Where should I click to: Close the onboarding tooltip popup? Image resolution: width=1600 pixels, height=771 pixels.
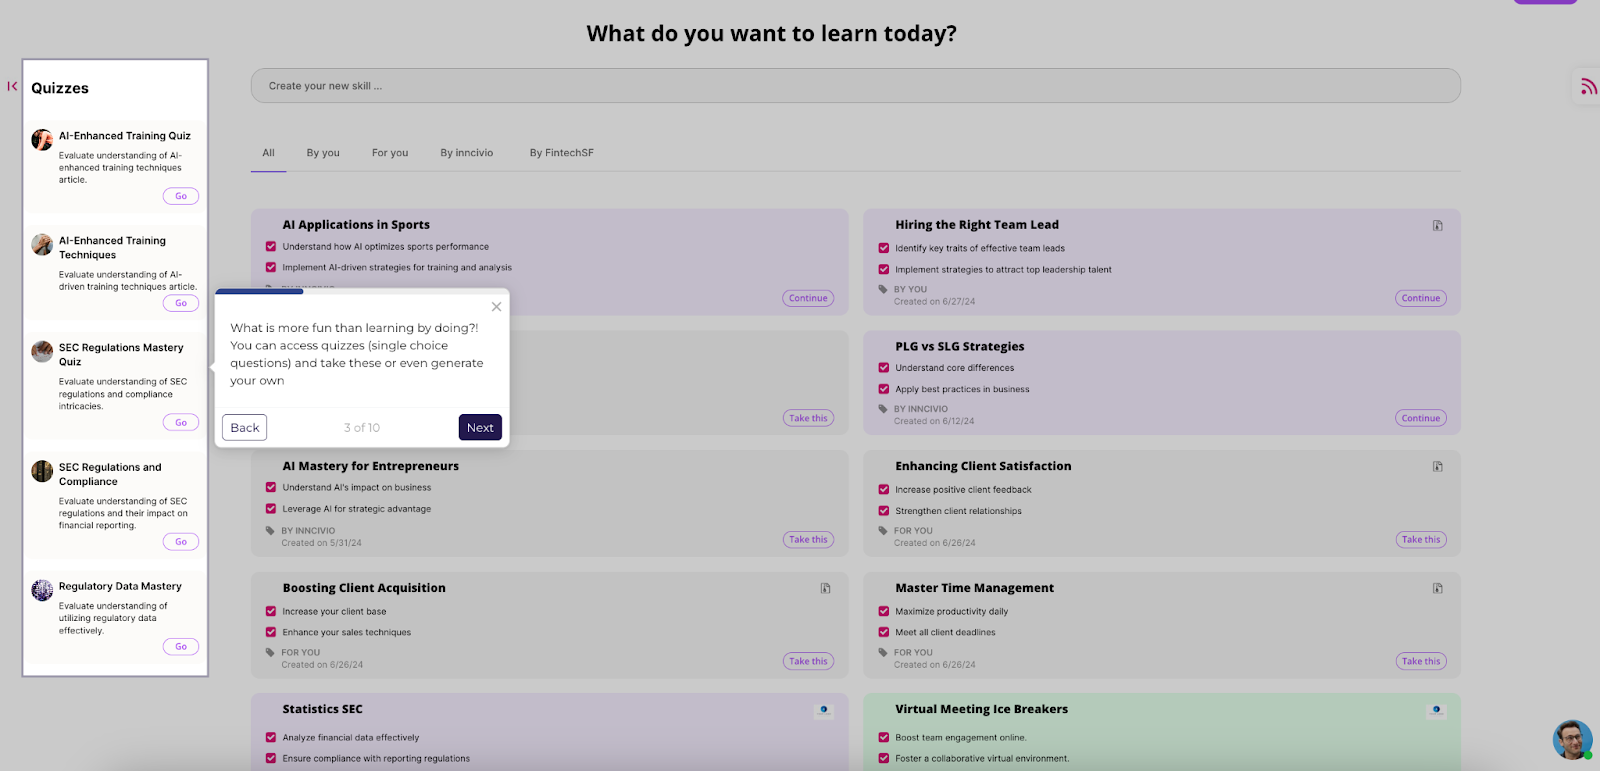tap(496, 307)
